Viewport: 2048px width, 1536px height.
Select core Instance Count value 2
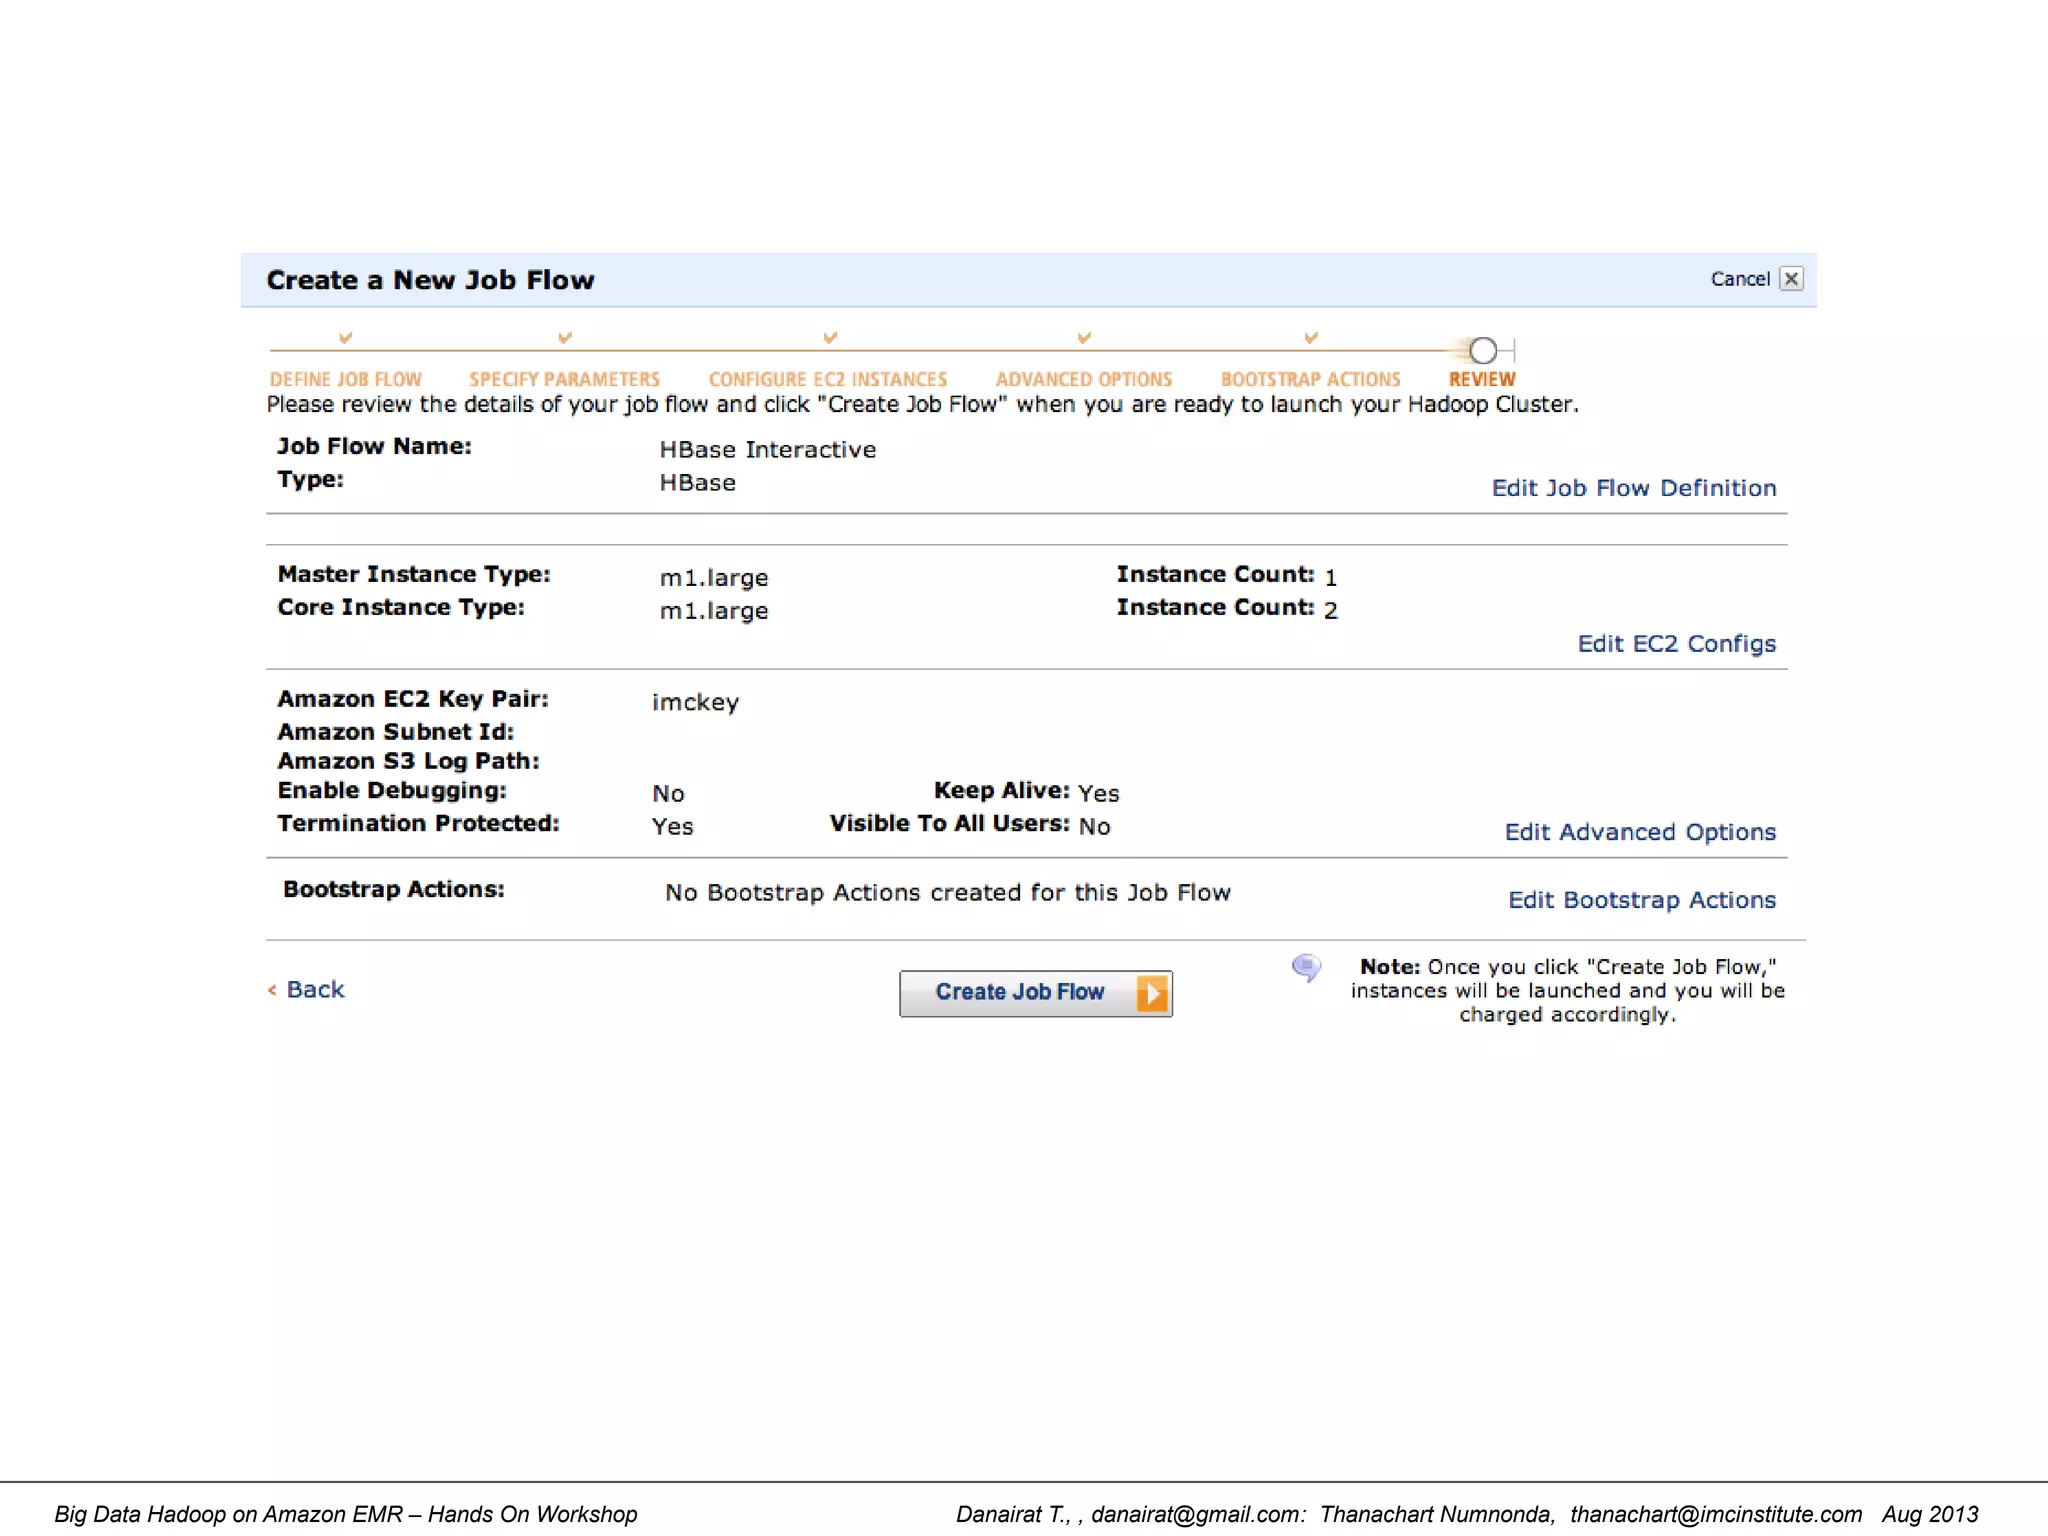click(x=1331, y=610)
